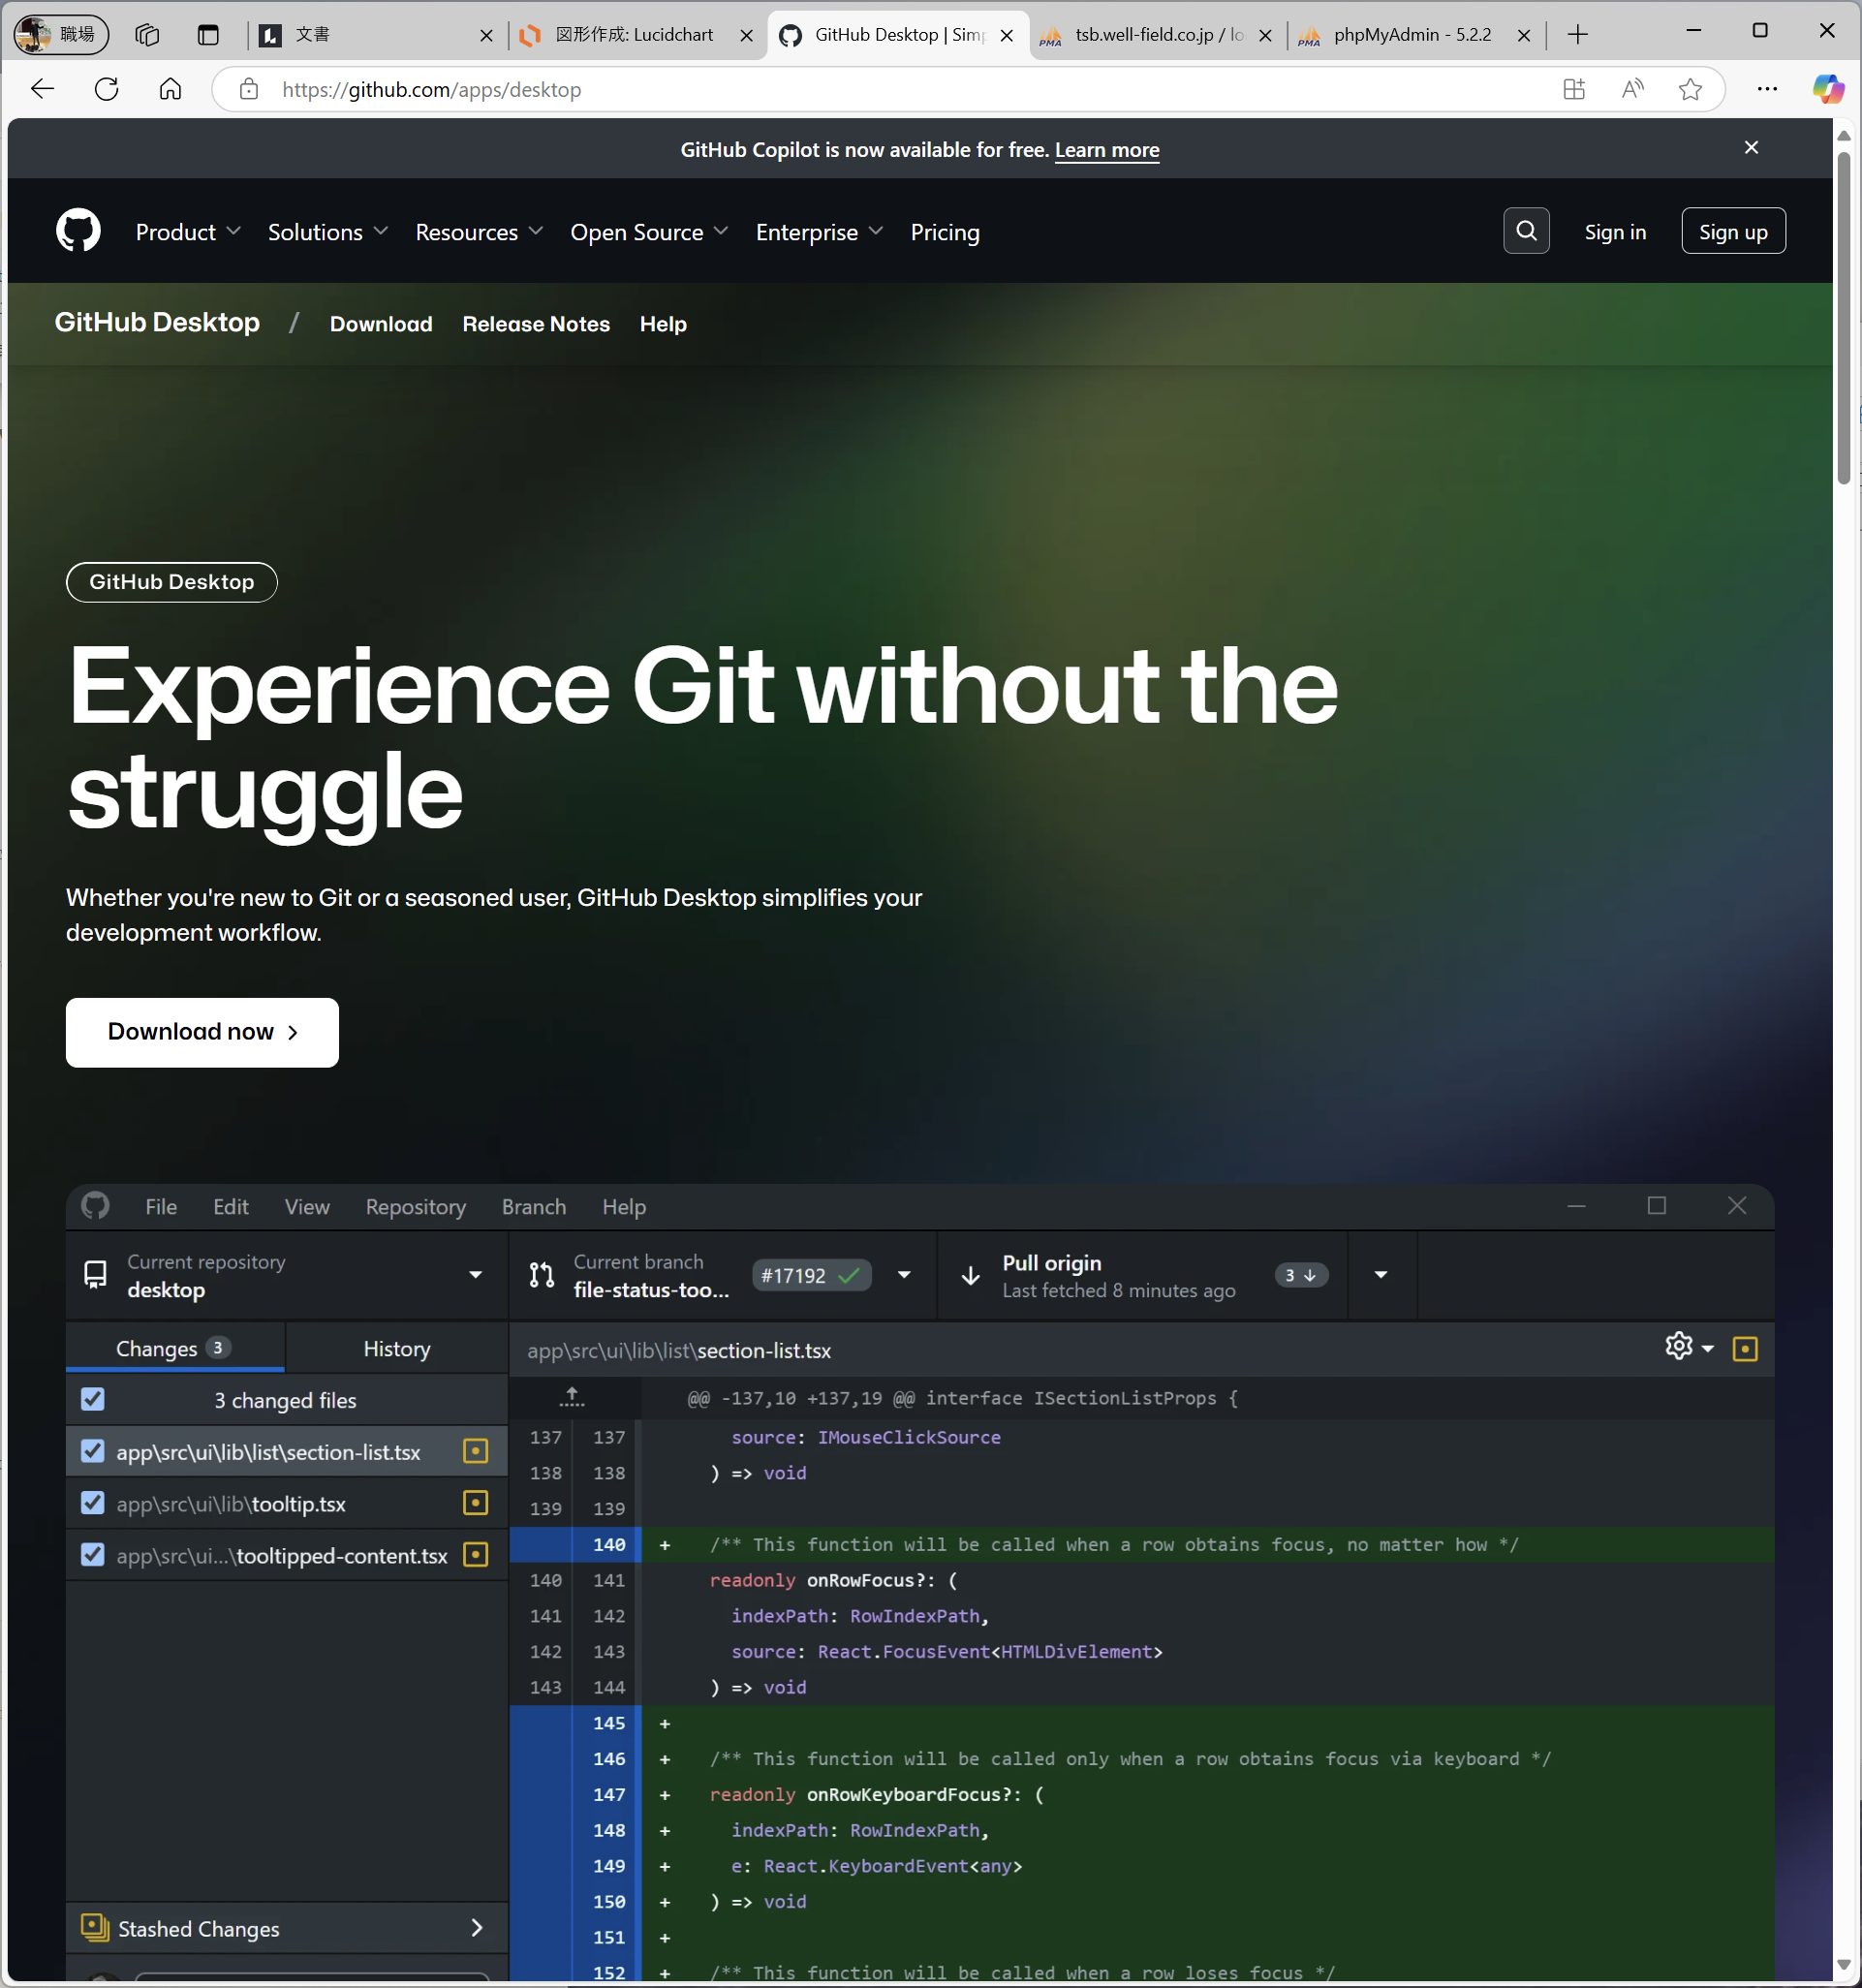This screenshot has width=1862, height=1988.
Task: Reload the page with refresh icon
Action: [x=107, y=89]
